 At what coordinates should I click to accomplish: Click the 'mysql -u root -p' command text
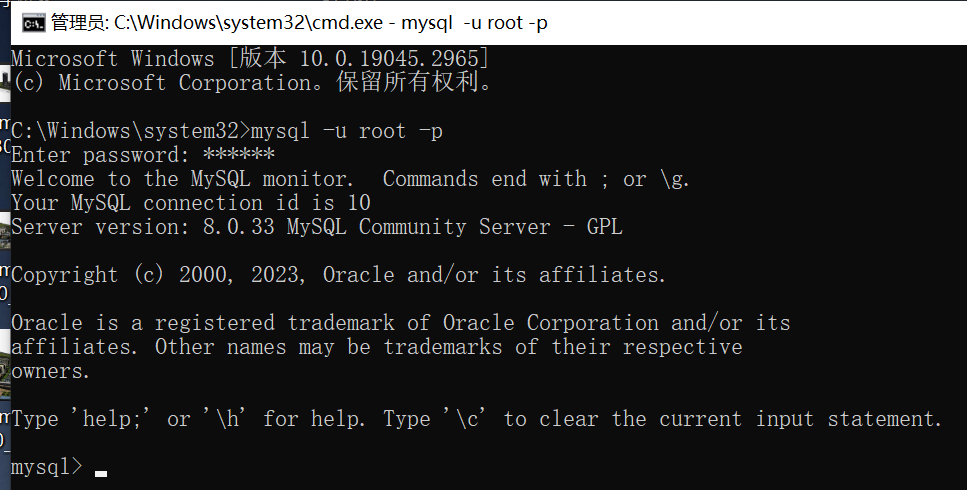point(347,131)
